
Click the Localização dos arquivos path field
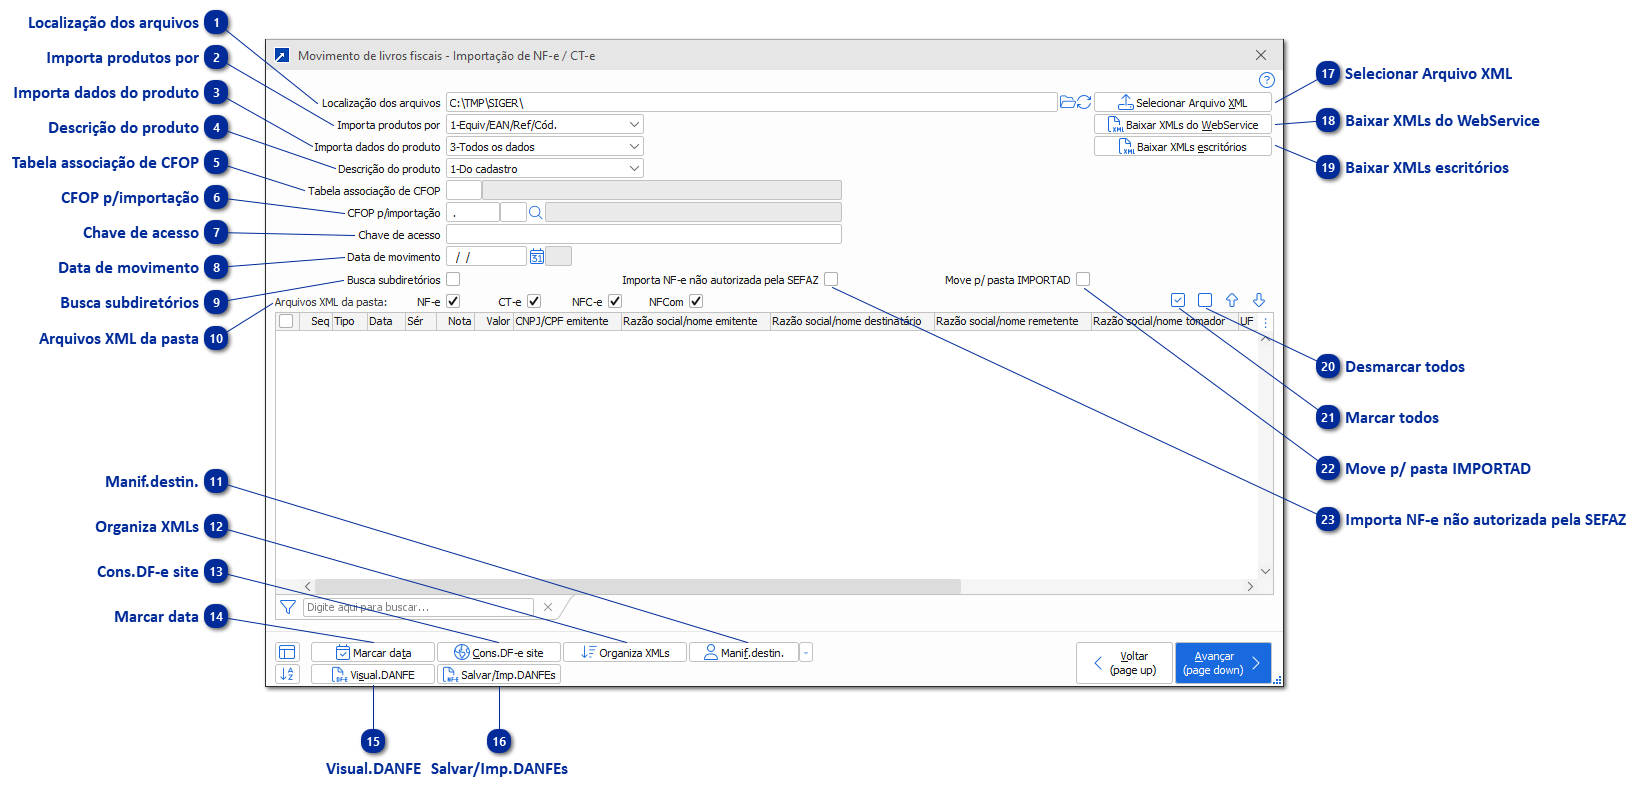pyautogui.click(x=751, y=102)
